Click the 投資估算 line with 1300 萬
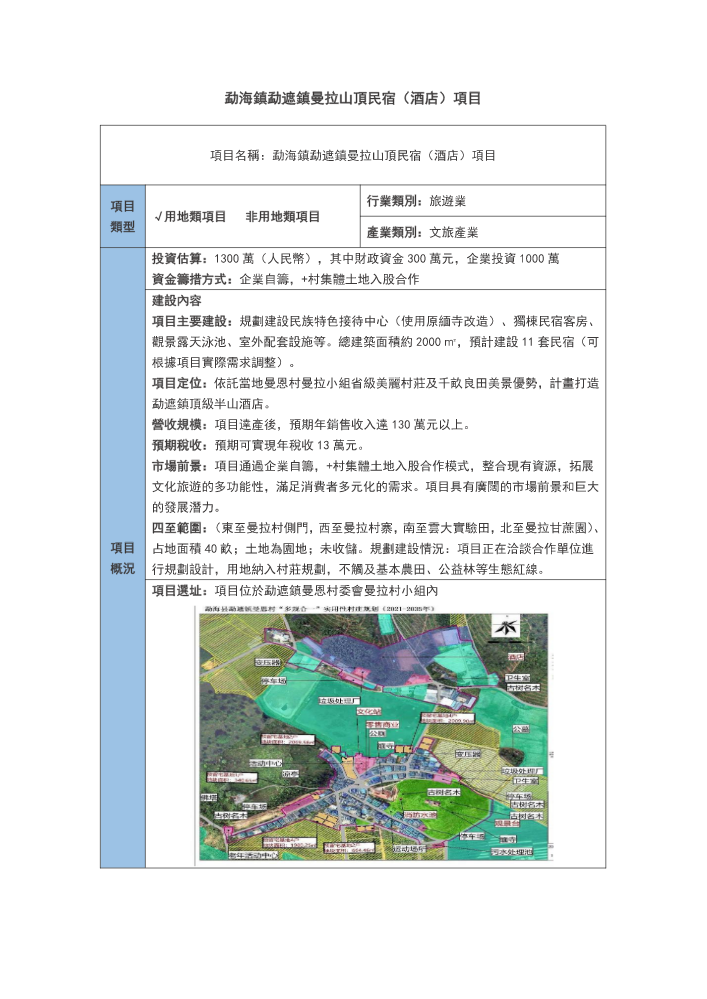The image size is (707, 999). [355, 259]
